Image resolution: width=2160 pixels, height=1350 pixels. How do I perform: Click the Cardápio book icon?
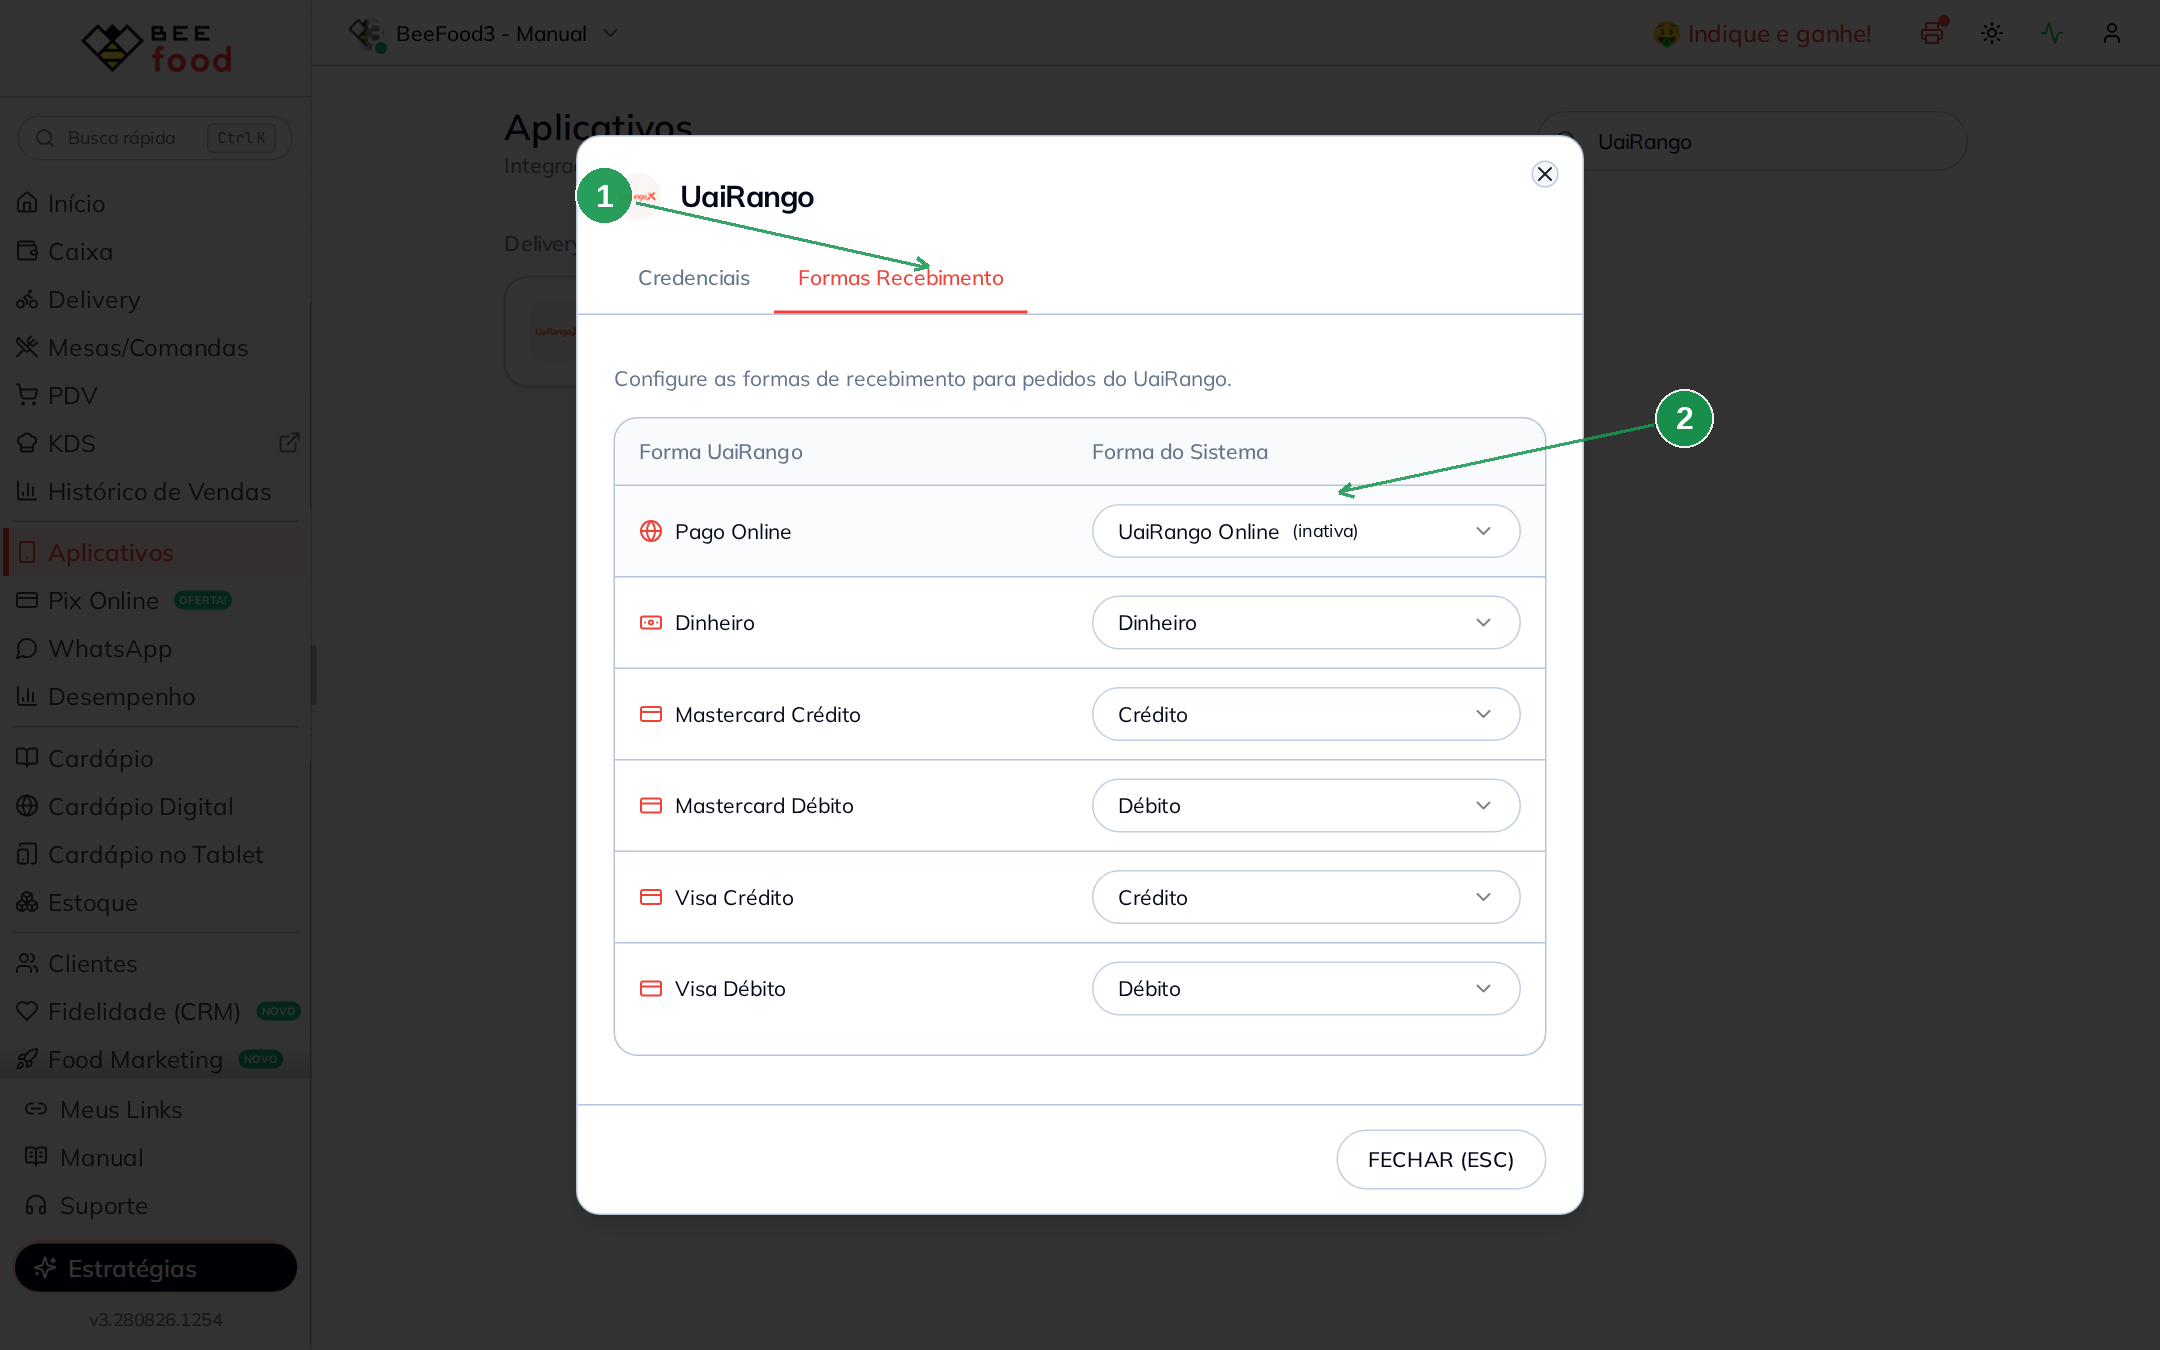coord(27,758)
